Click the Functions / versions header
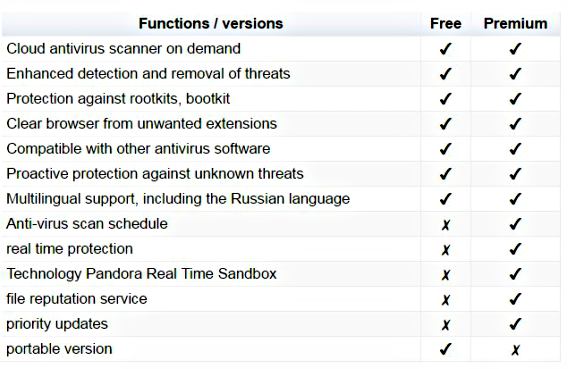Screen dimensions: 568x369 click(211, 24)
